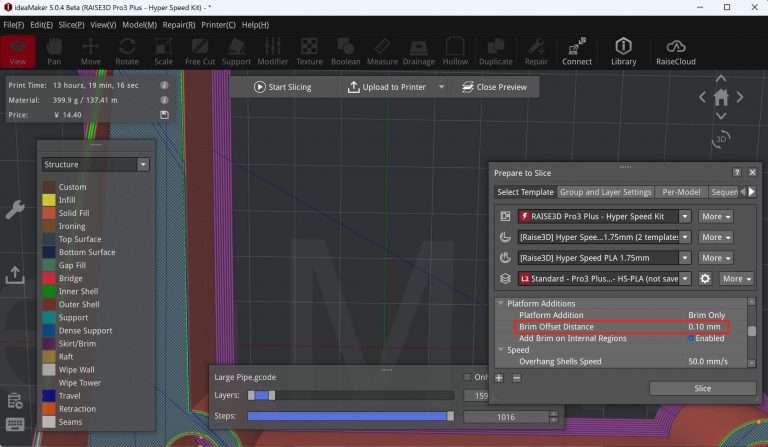Viewport: 768px width, 447px height.
Task: Select Overhang Shells Speed value
Action: pyautogui.click(x=708, y=361)
